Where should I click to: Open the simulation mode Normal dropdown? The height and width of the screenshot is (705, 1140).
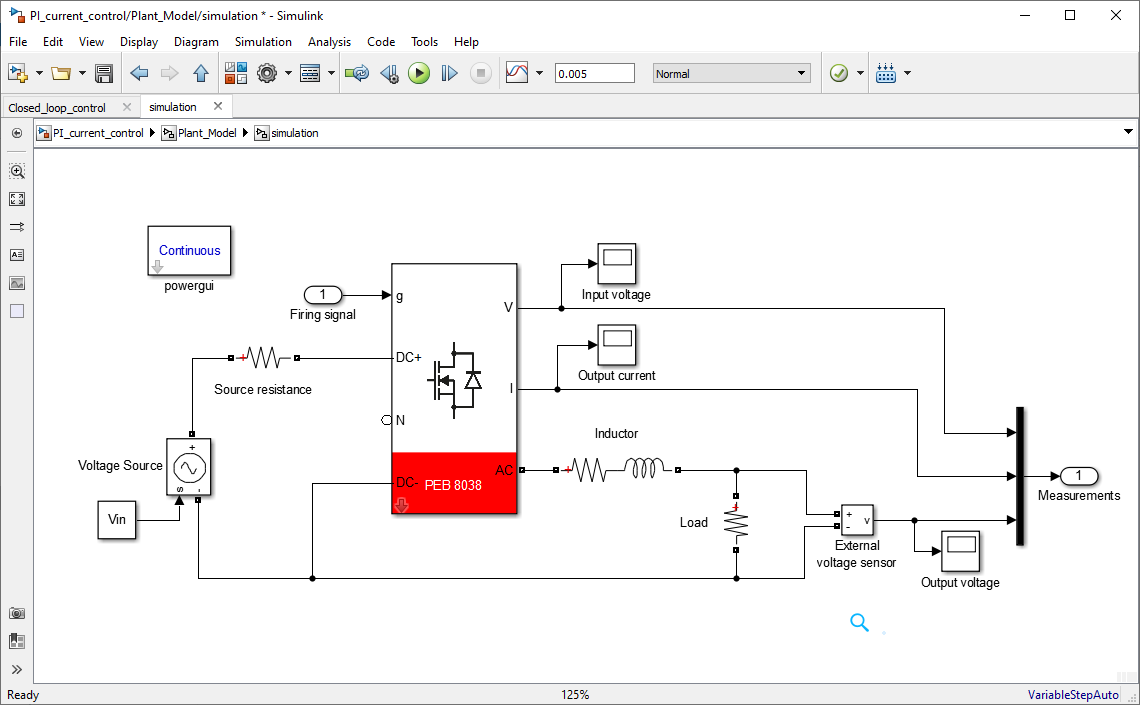pos(731,73)
